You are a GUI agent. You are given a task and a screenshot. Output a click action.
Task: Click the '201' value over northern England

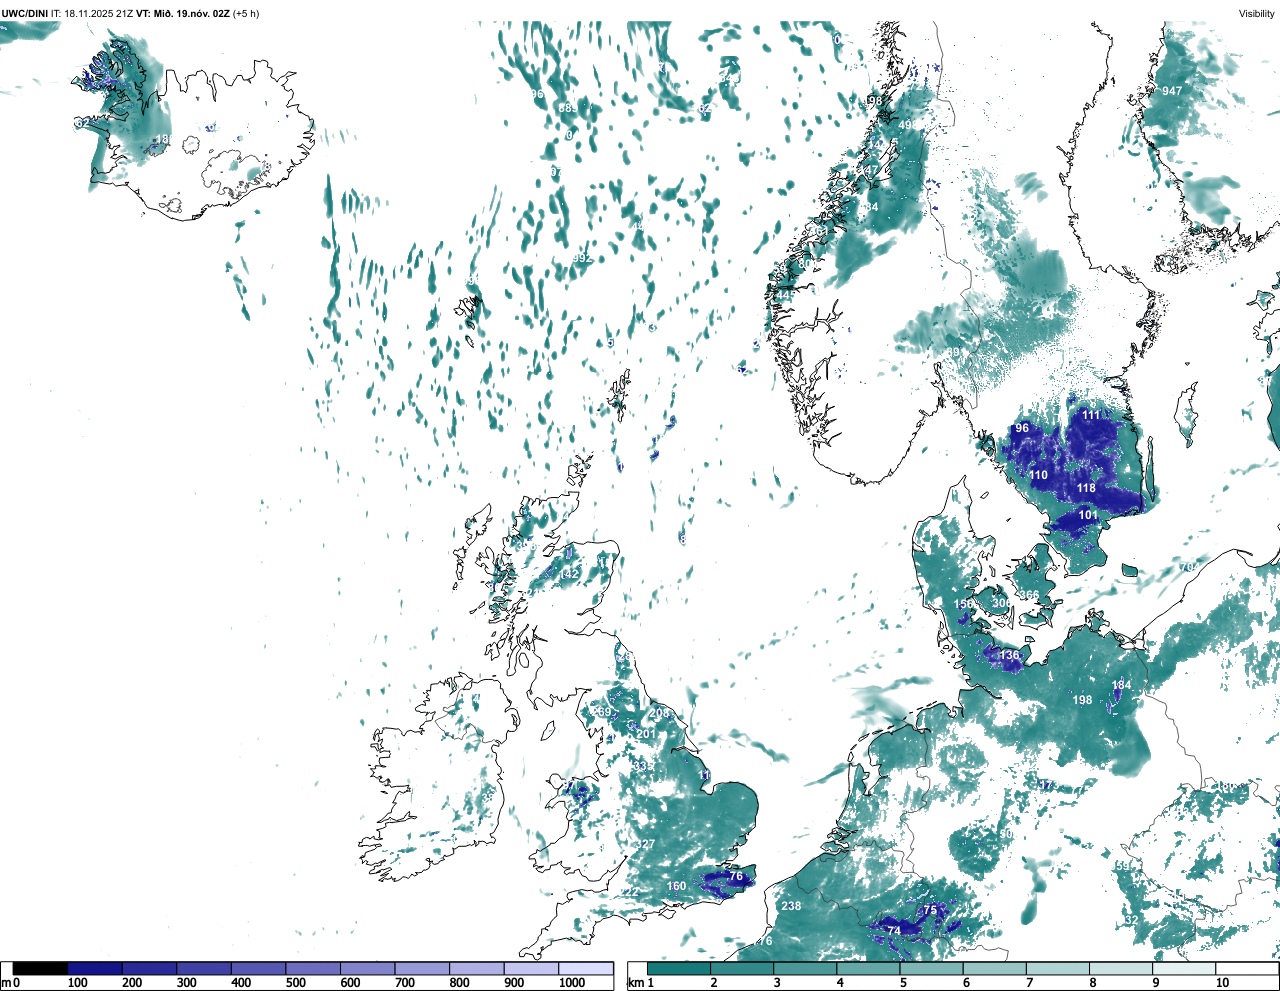[x=647, y=734]
